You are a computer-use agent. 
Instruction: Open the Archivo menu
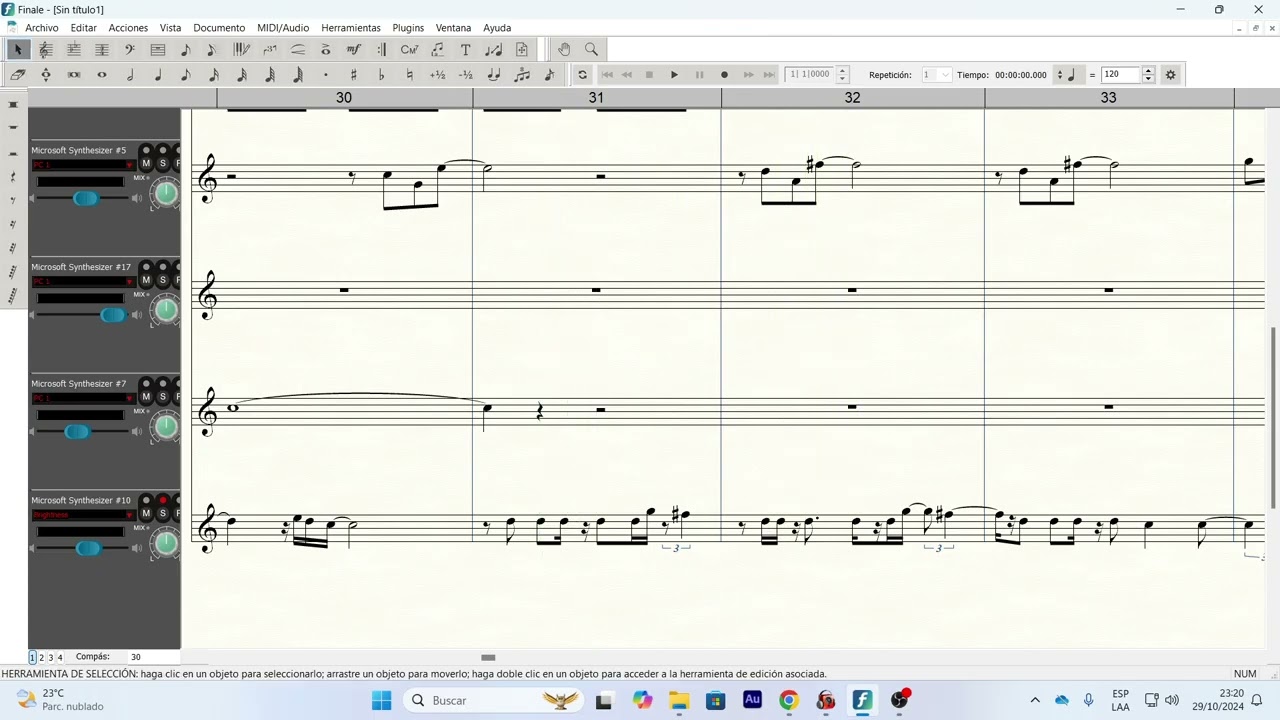pyautogui.click(x=42, y=28)
